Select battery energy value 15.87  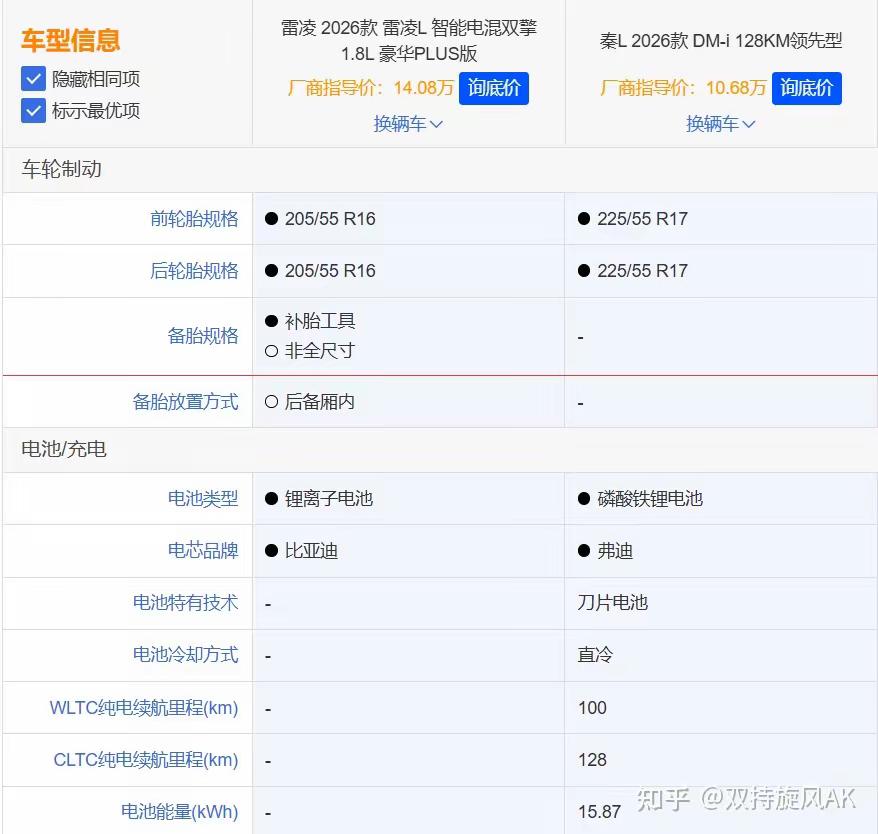point(599,812)
